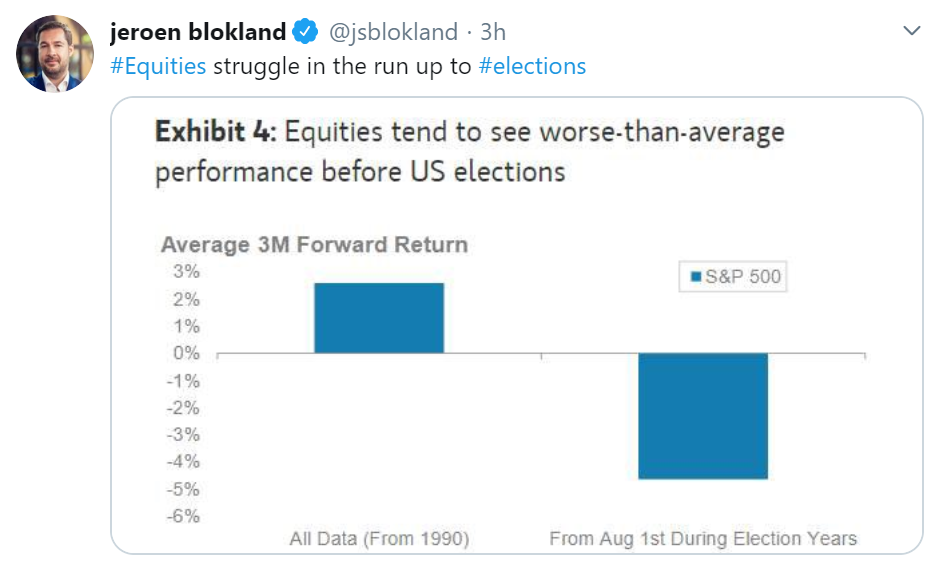Click the S&P 500 legend color swatch
Viewport: 944px width, 577px height.
(696, 277)
